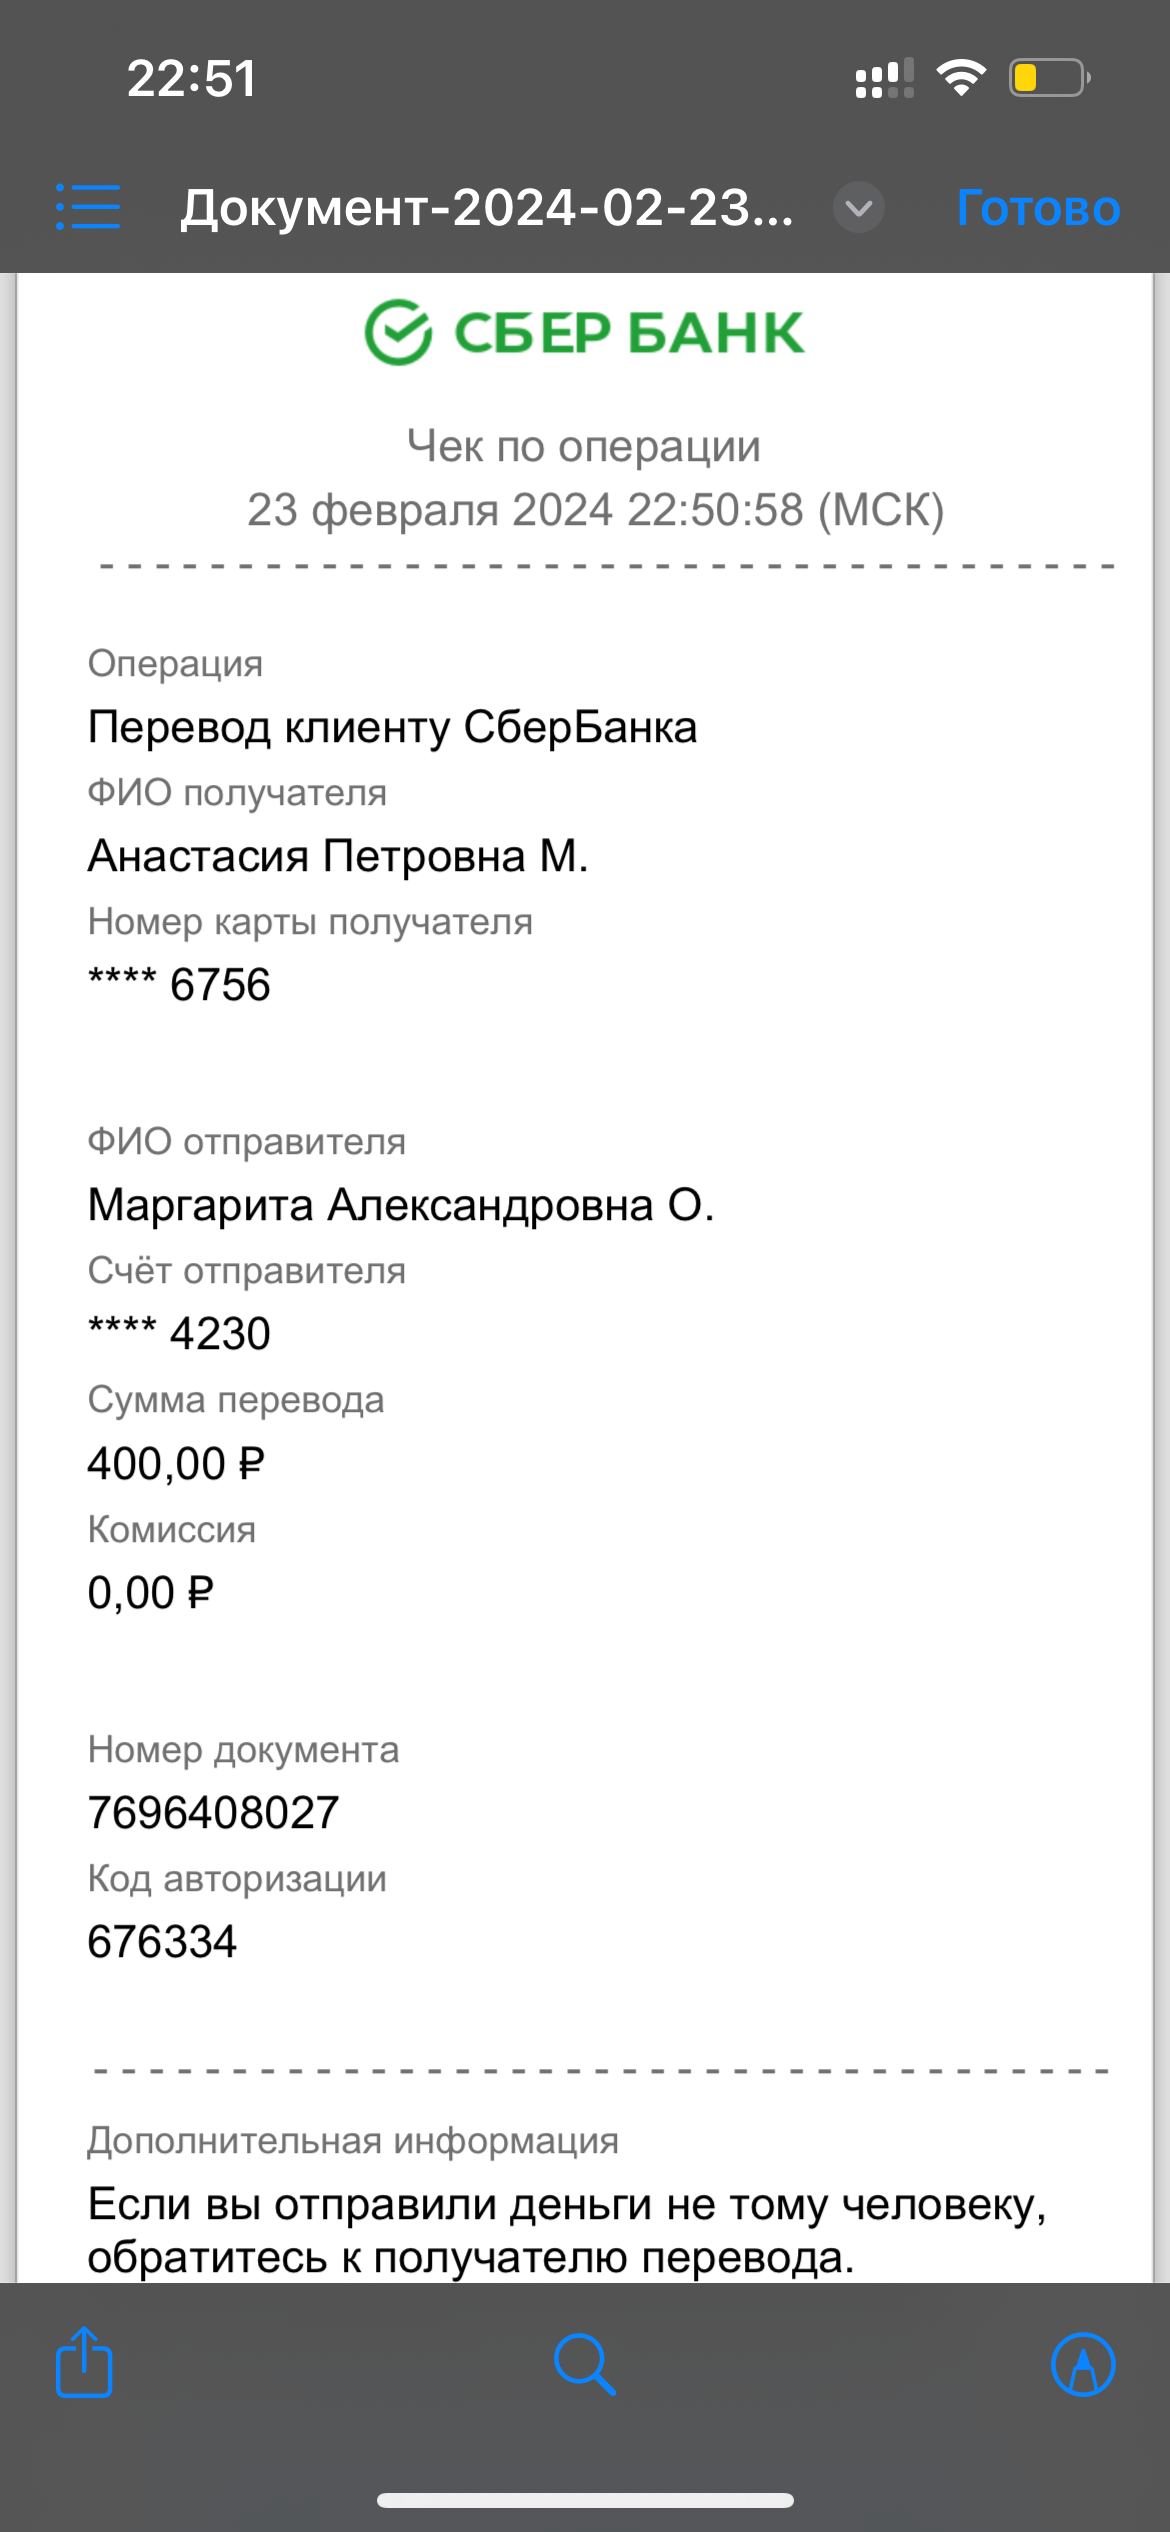Tap the battery indicator icon
This screenshot has width=1170, height=2532.
(x=1049, y=78)
